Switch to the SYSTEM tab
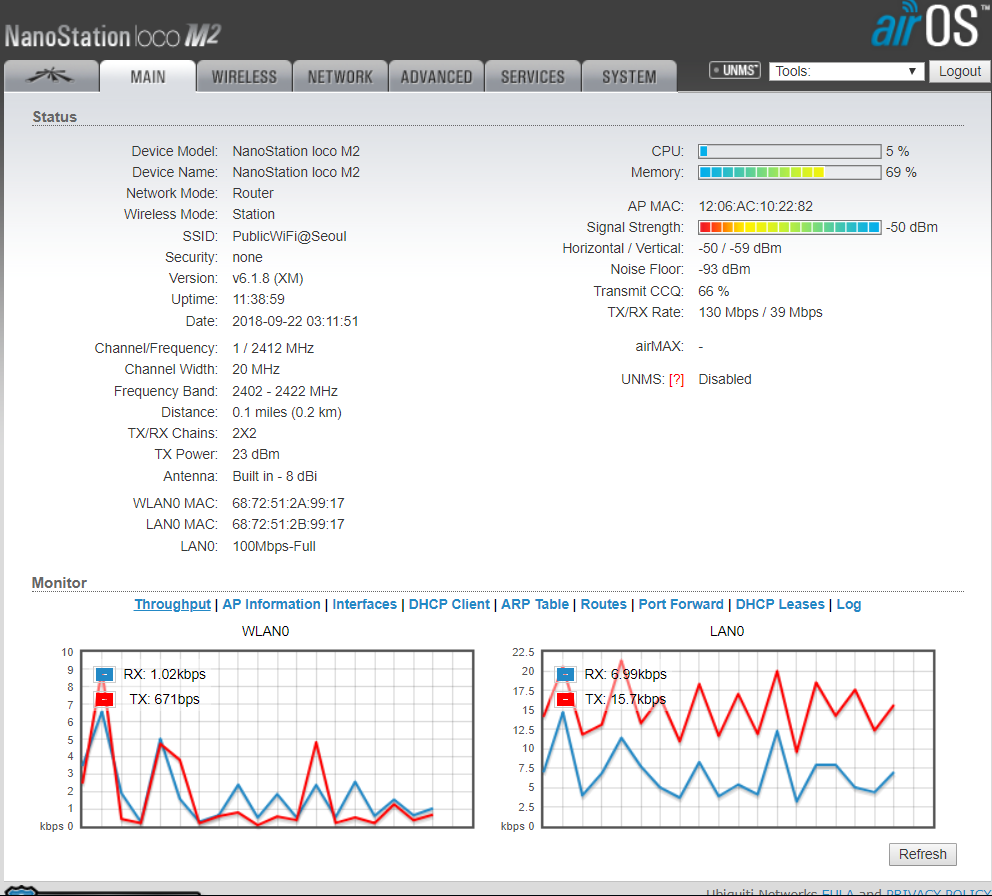The image size is (992, 896). point(629,77)
